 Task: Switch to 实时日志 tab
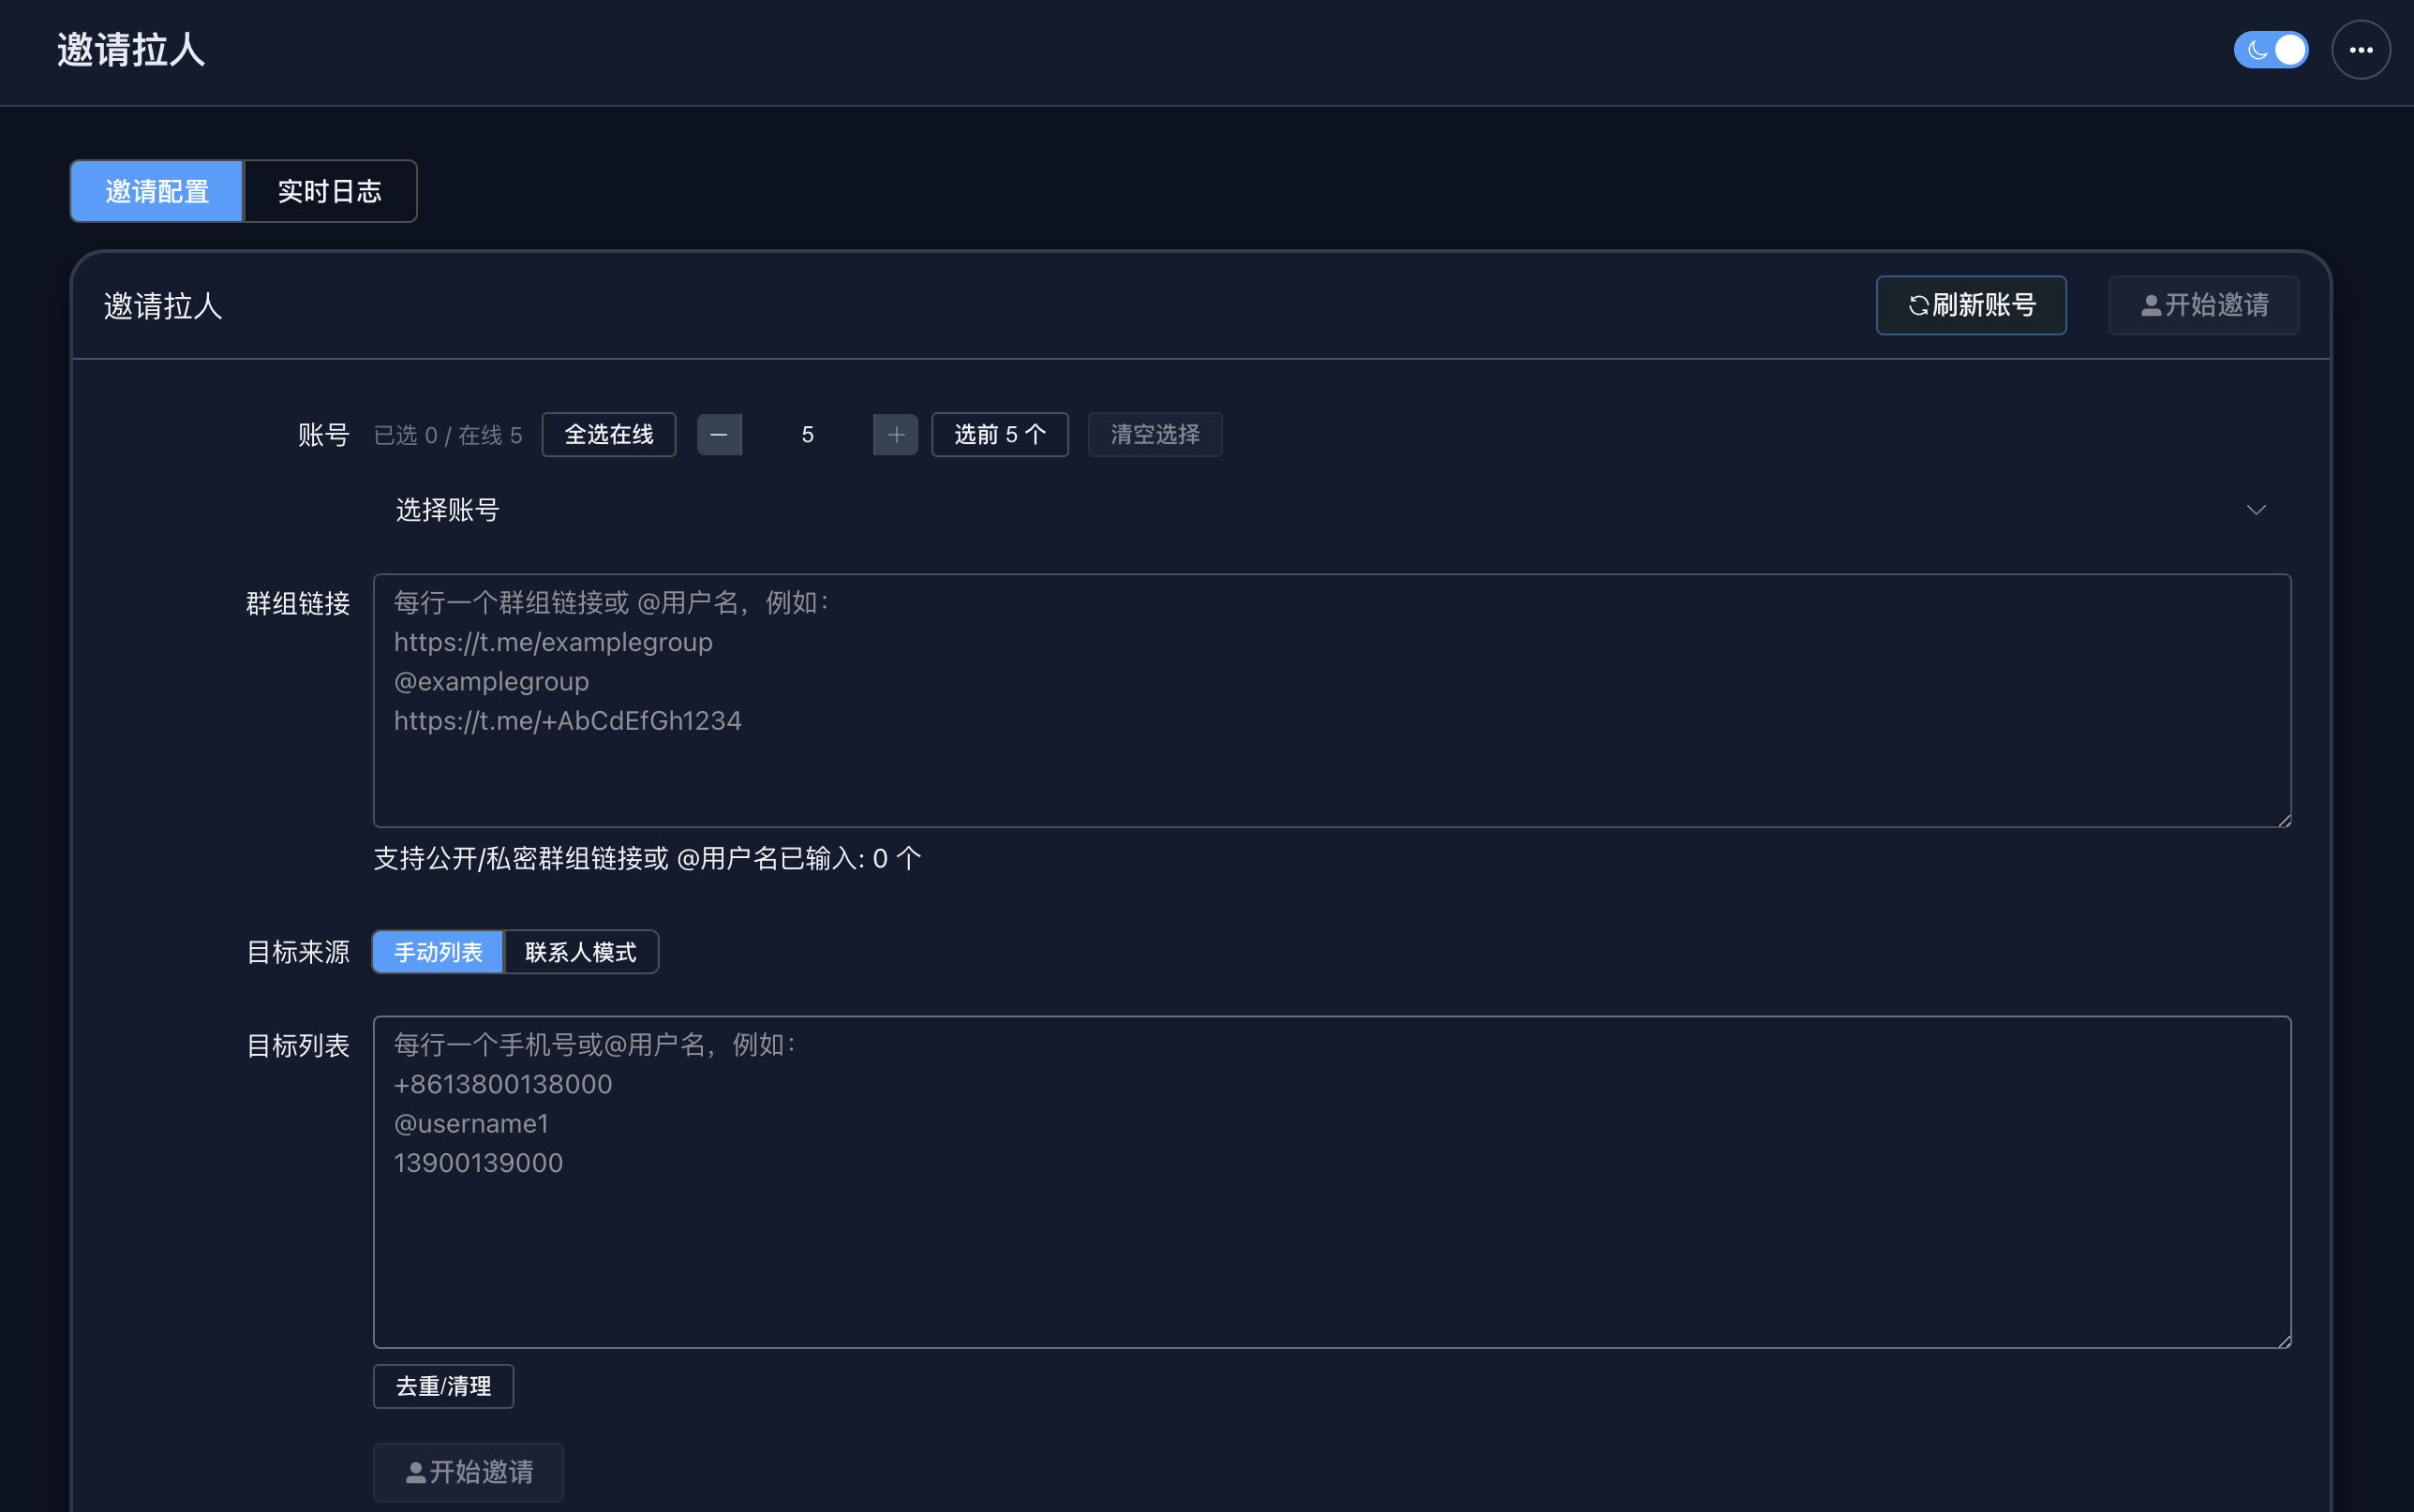pyautogui.click(x=329, y=191)
